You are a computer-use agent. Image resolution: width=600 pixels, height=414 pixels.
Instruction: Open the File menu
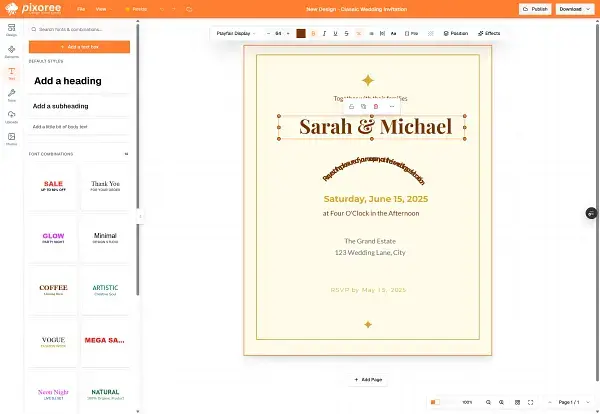pyautogui.click(x=79, y=8)
